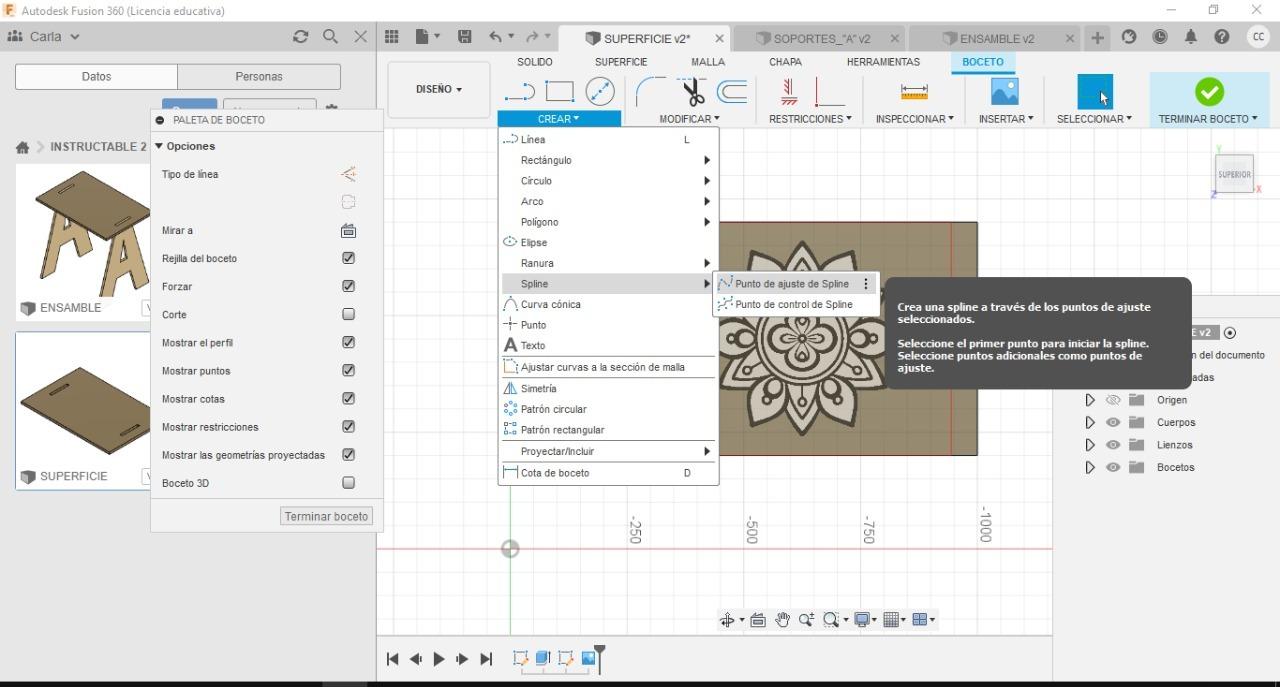Open the help question mark icon
The height and width of the screenshot is (687, 1280).
1221,37
